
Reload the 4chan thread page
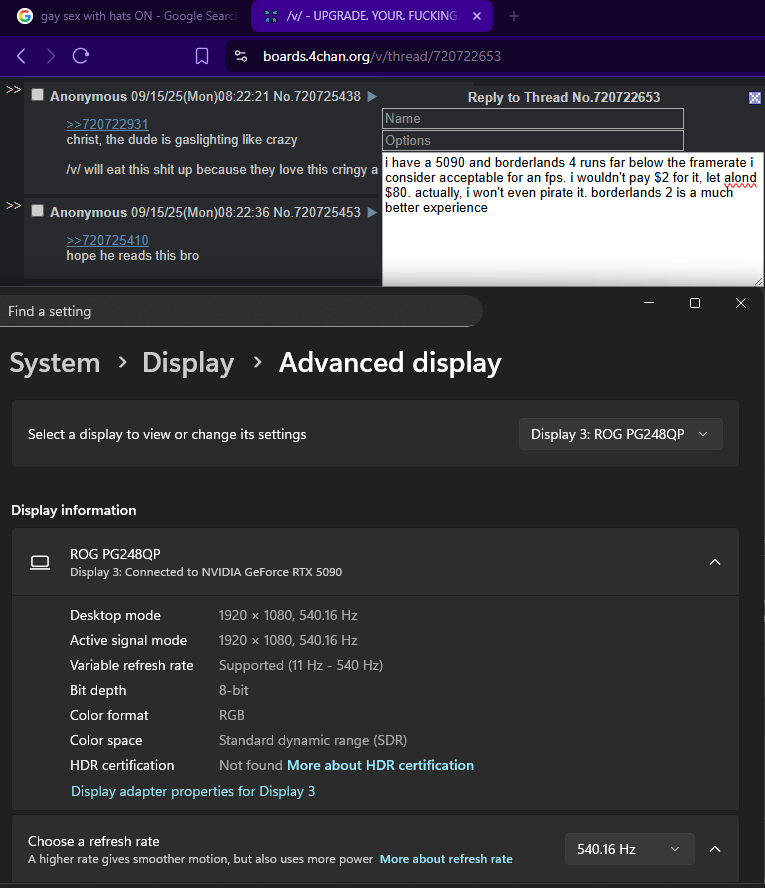pos(81,56)
